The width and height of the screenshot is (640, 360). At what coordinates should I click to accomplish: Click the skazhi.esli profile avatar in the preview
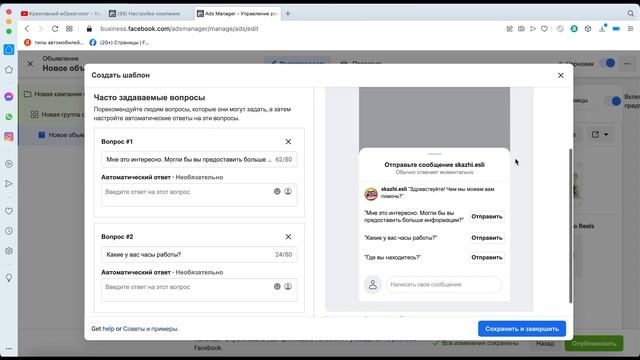tap(371, 193)
